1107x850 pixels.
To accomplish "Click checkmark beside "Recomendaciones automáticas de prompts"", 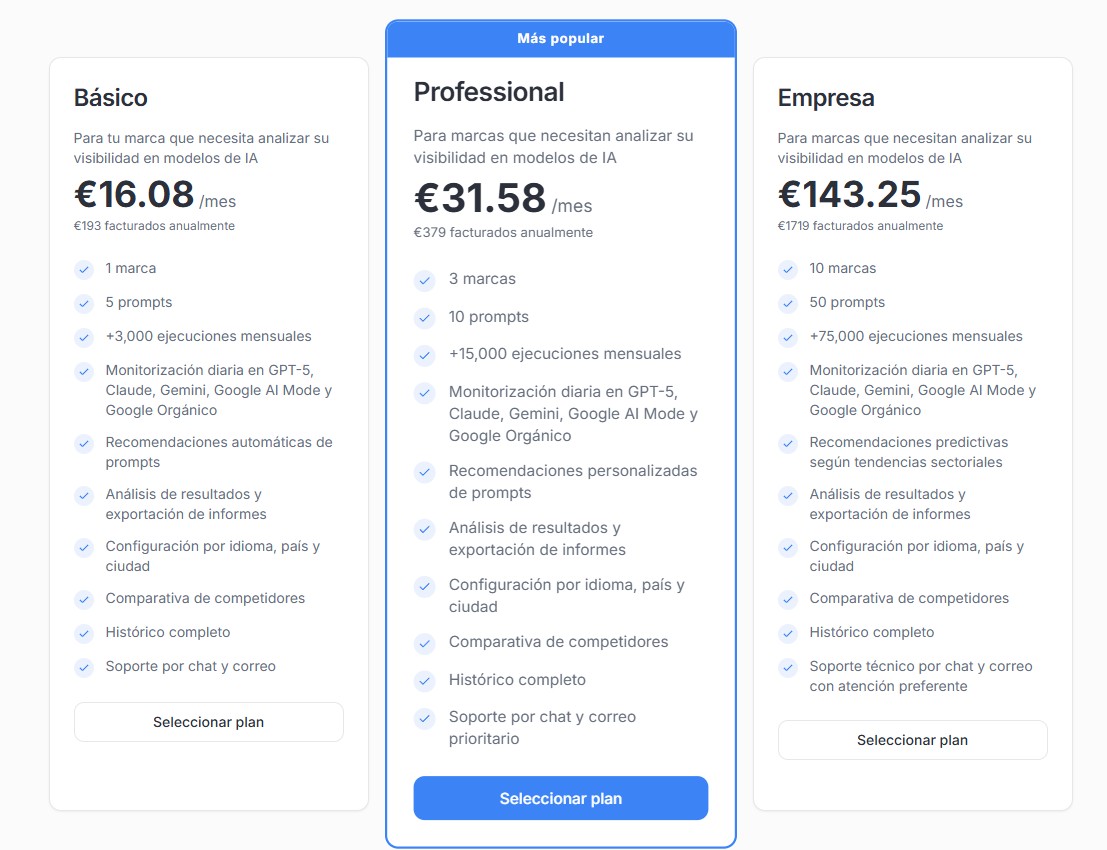I will coord(84,443).
